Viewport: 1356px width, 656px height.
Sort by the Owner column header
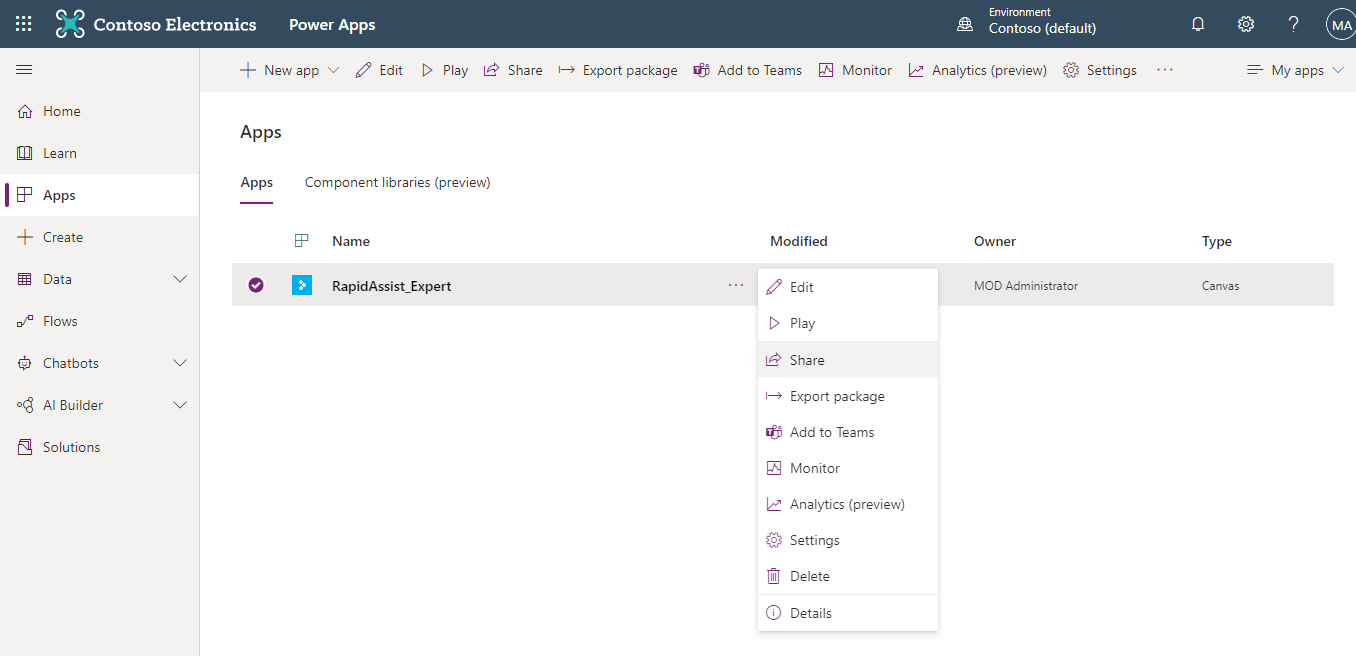click(995, 241)
